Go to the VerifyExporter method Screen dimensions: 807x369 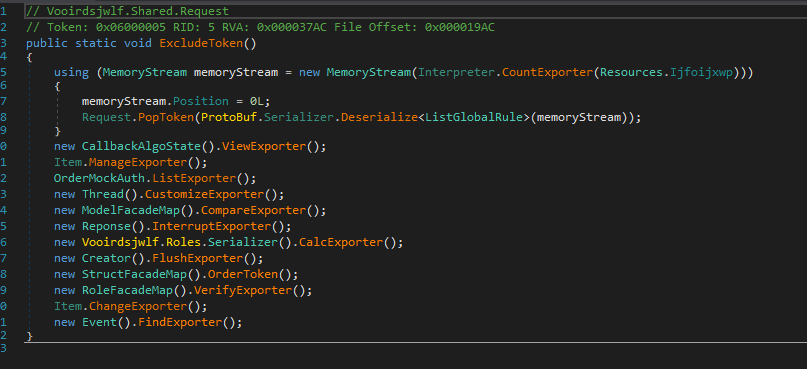point(243,290)
